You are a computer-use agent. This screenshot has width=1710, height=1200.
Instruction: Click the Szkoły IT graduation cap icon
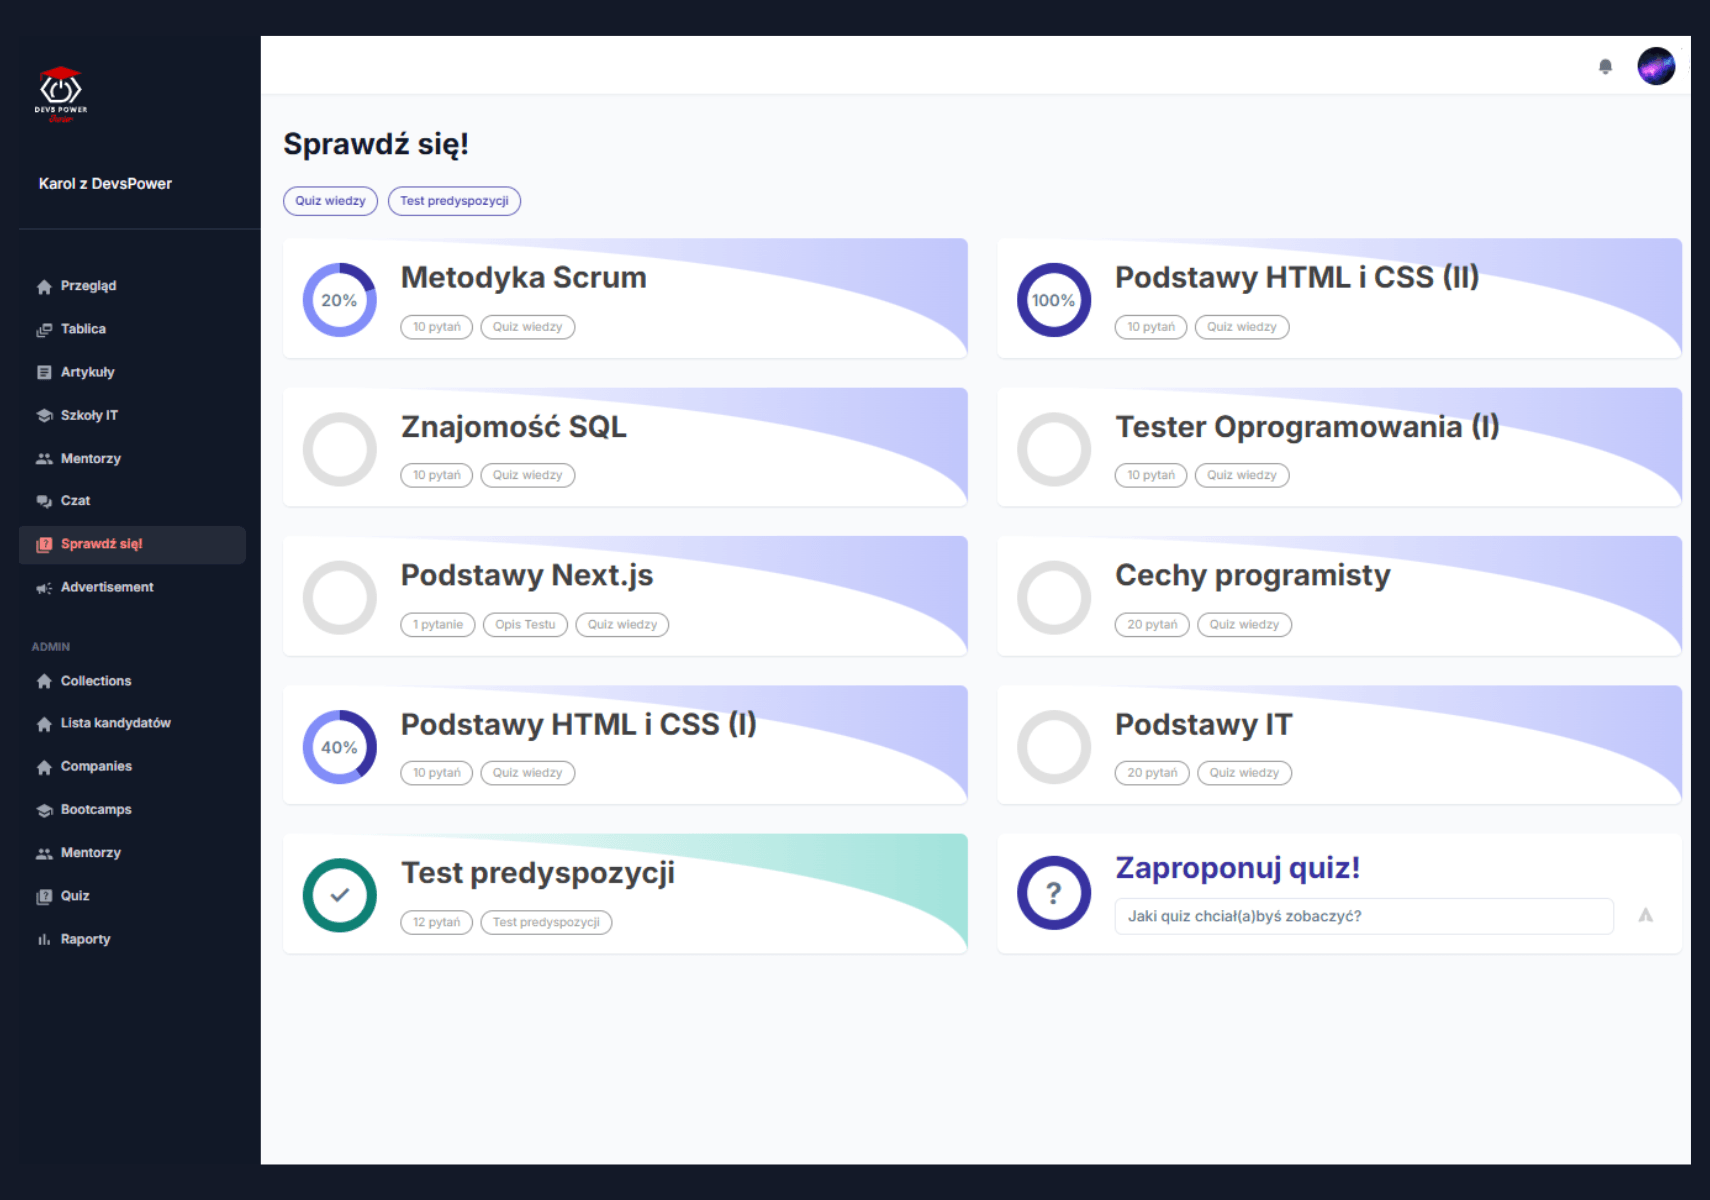point(44,416)
